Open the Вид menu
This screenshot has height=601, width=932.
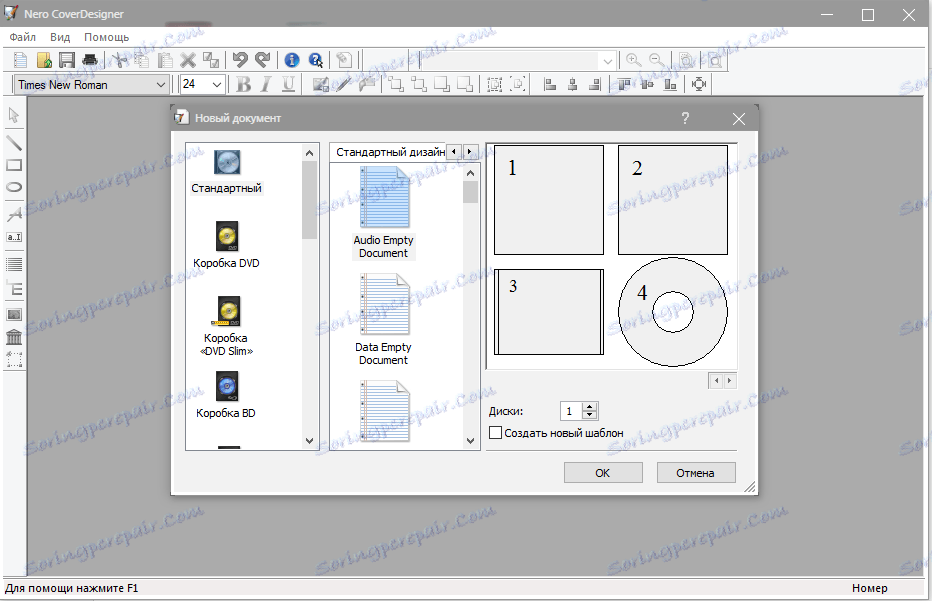[60, 37]
